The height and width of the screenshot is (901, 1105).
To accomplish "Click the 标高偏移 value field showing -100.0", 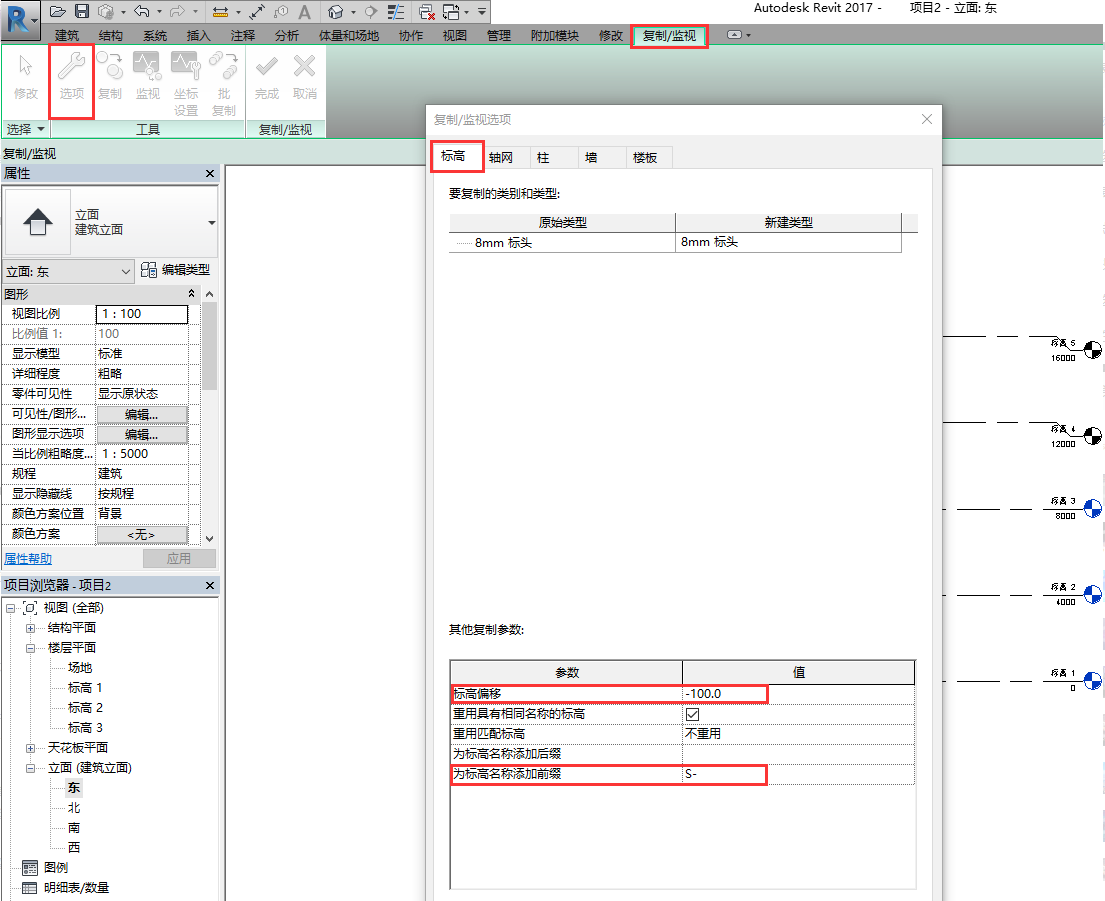I will coord(725,693).
